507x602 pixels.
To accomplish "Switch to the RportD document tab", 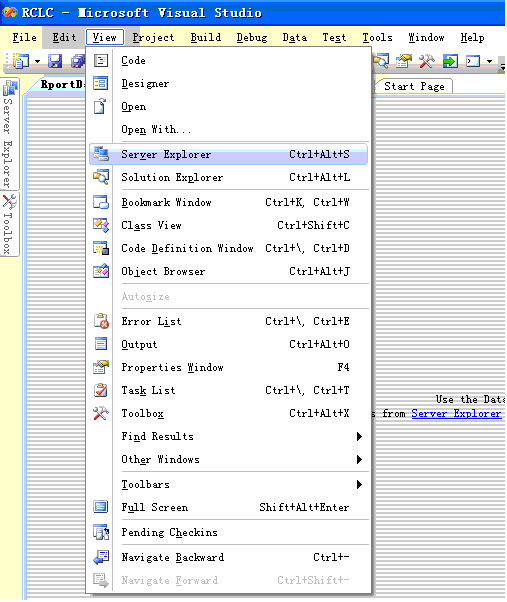I will tap(58, 85).
